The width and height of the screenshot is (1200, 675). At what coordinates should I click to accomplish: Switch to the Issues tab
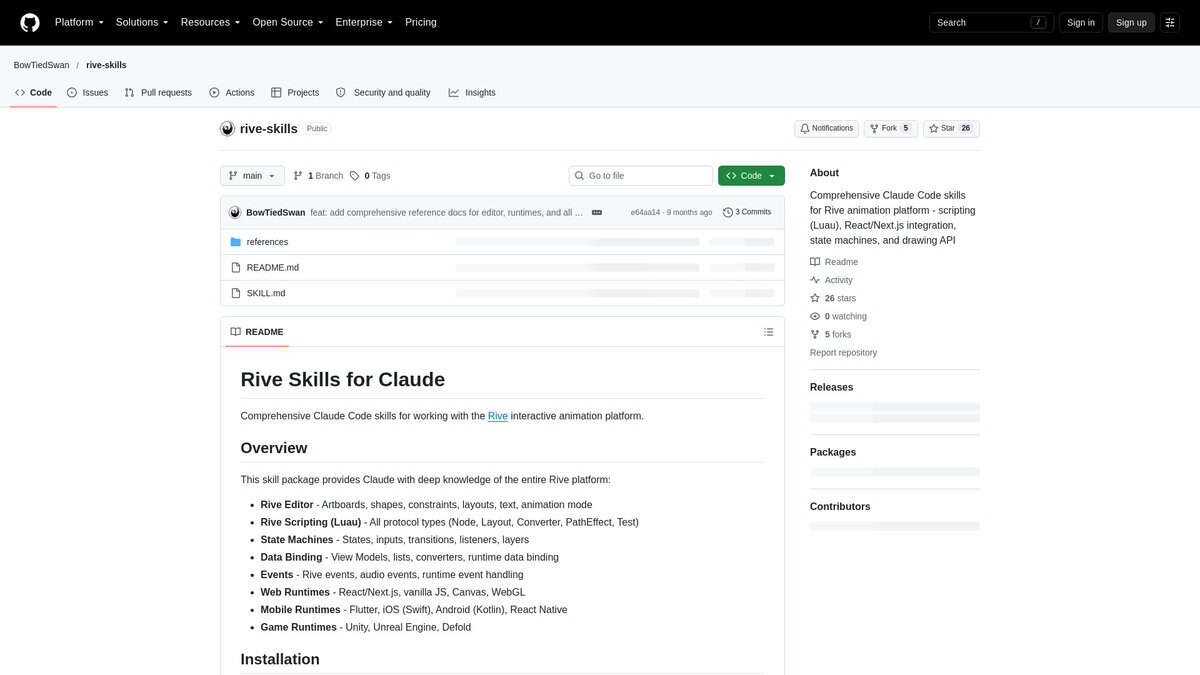click(x=87, y=92)
